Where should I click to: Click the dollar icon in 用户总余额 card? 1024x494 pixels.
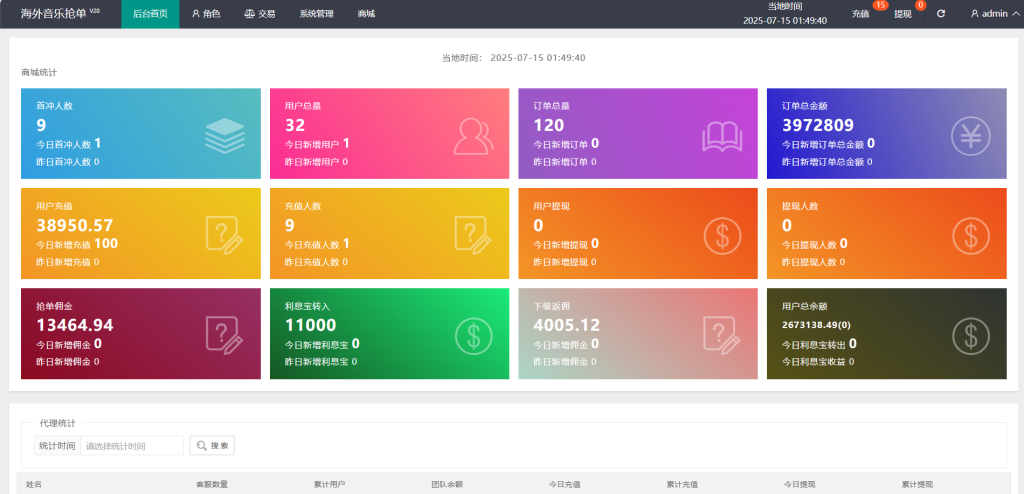[x=970, y=335]
